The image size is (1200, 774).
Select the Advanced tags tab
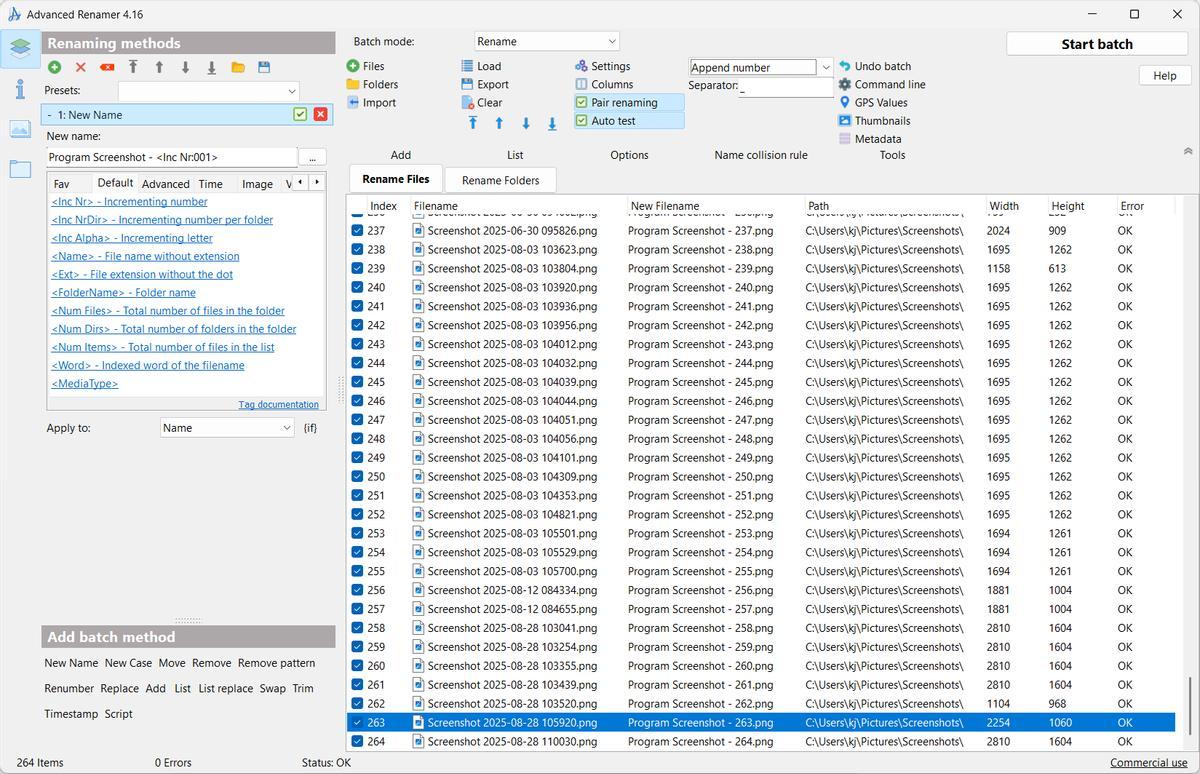tap(165, 184)
